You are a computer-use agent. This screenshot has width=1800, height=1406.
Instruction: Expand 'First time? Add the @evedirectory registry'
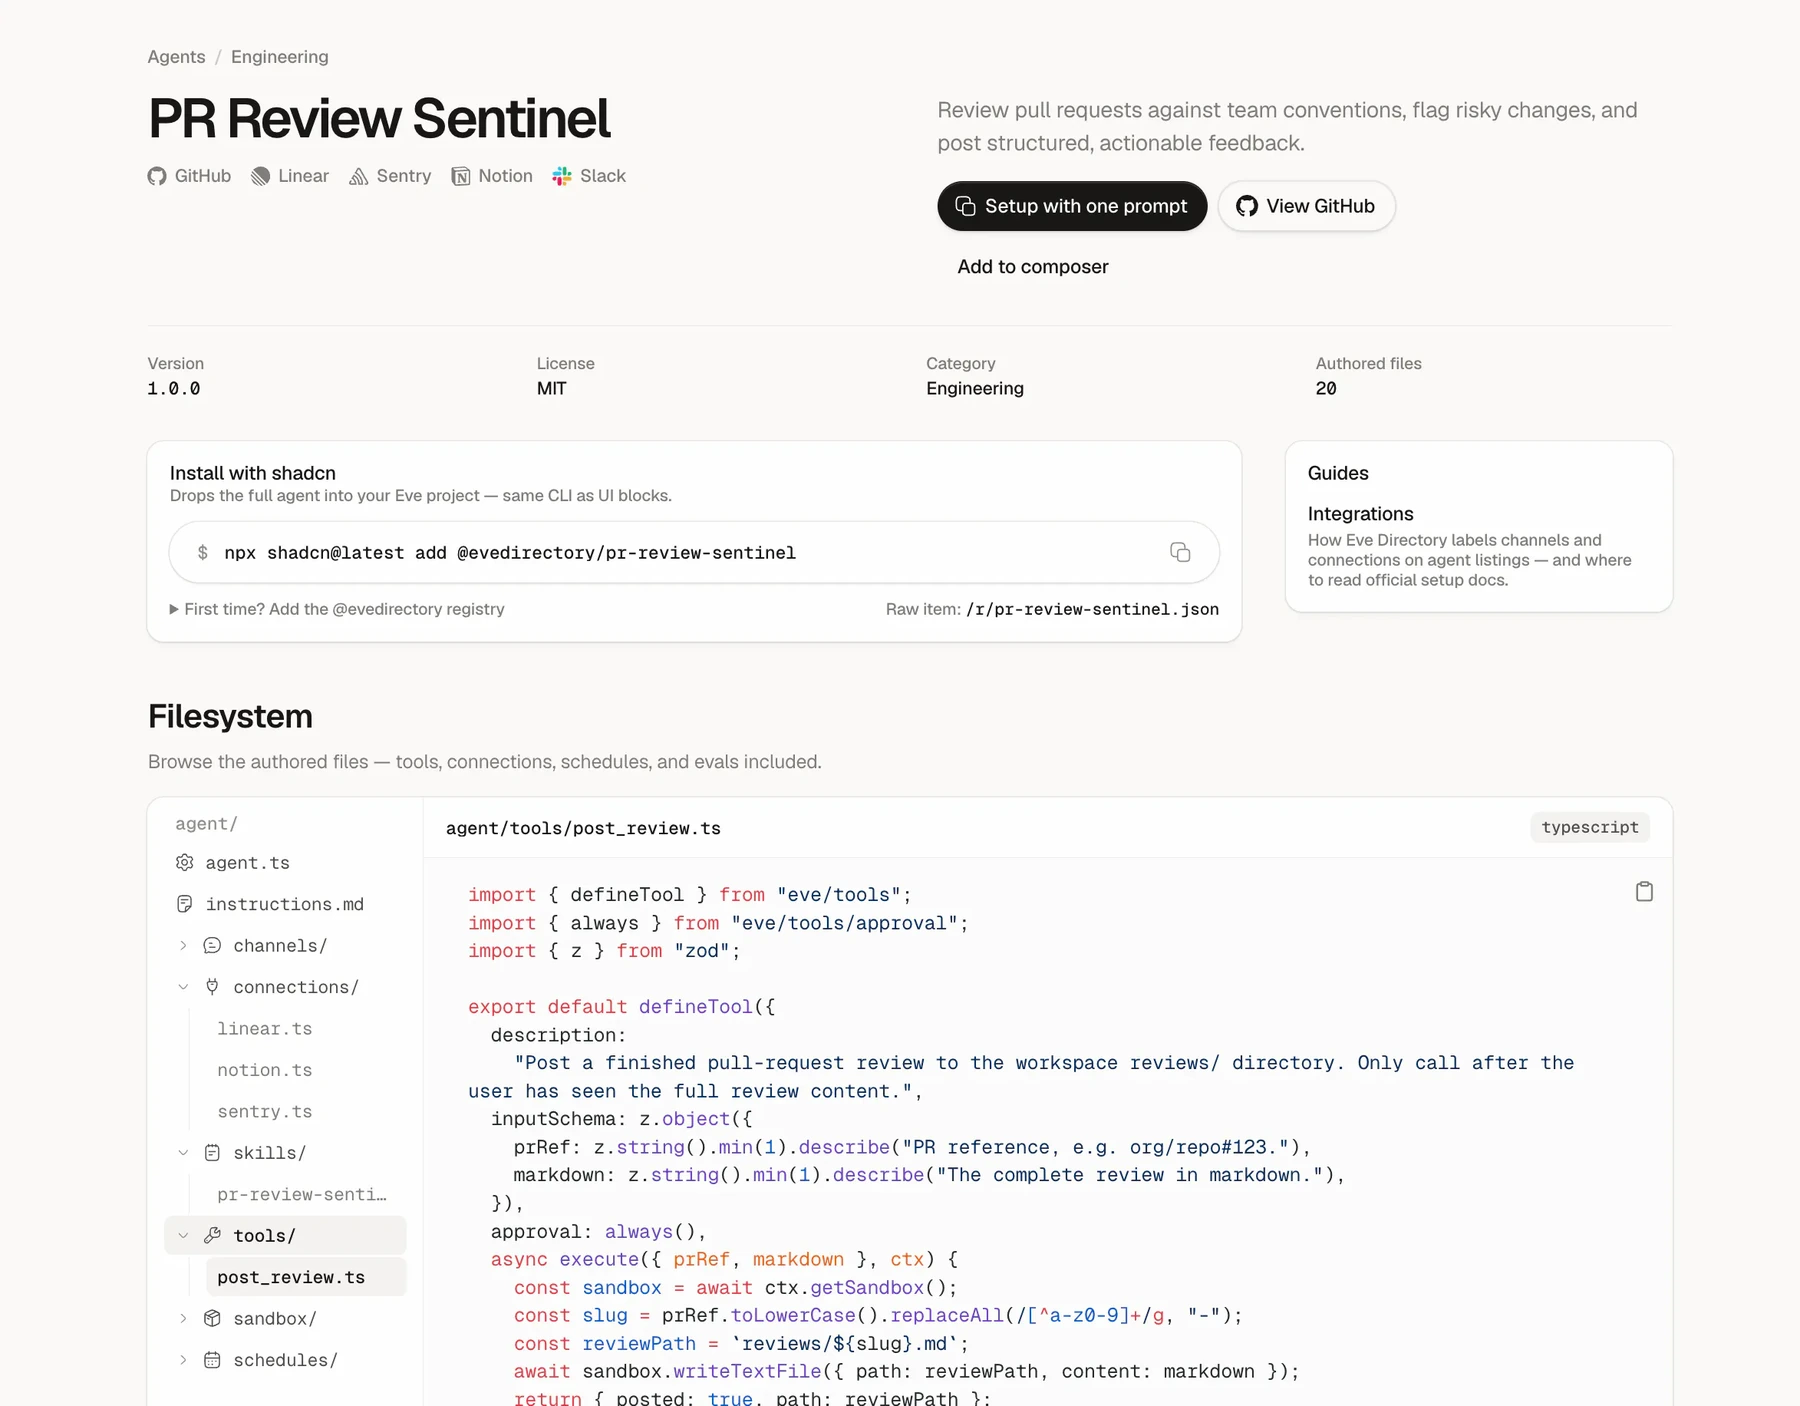337,609
